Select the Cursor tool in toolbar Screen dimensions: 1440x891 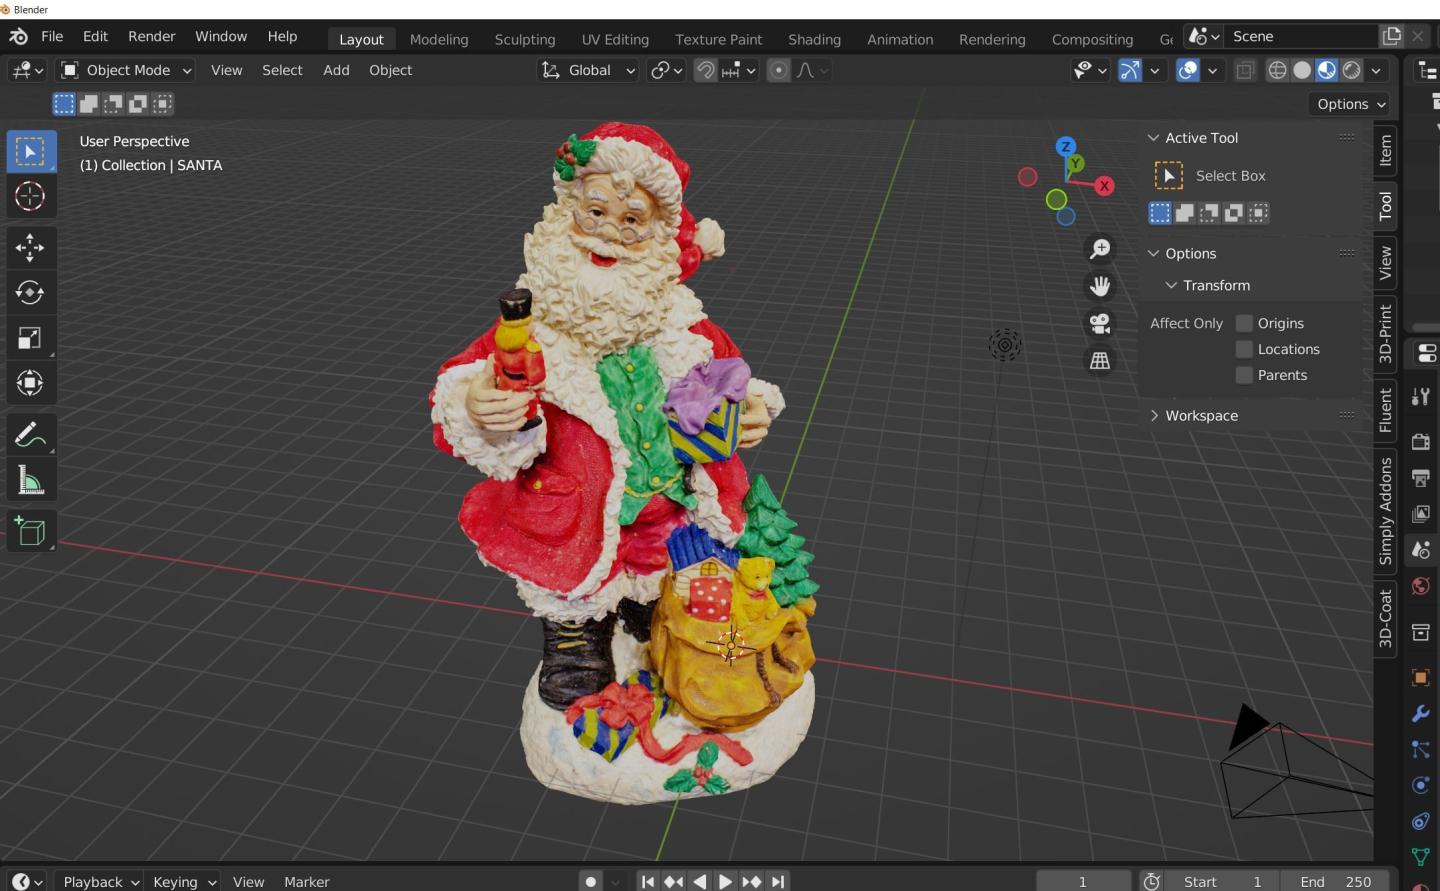coord(30,196)
